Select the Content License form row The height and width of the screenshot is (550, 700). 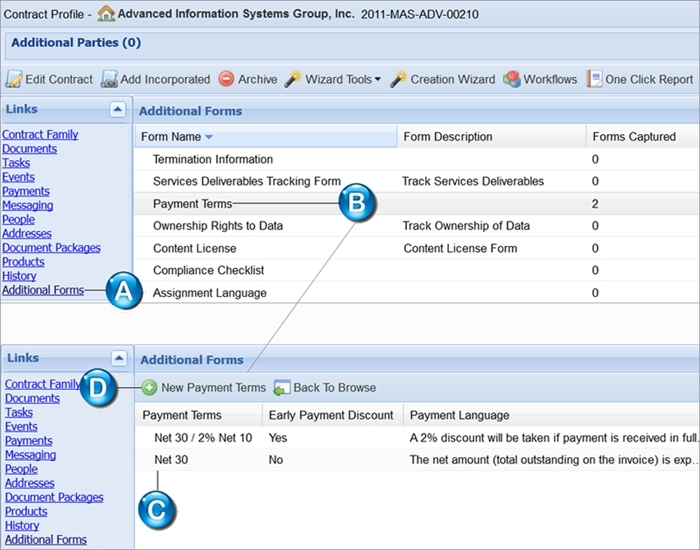(x=417, y=248)
